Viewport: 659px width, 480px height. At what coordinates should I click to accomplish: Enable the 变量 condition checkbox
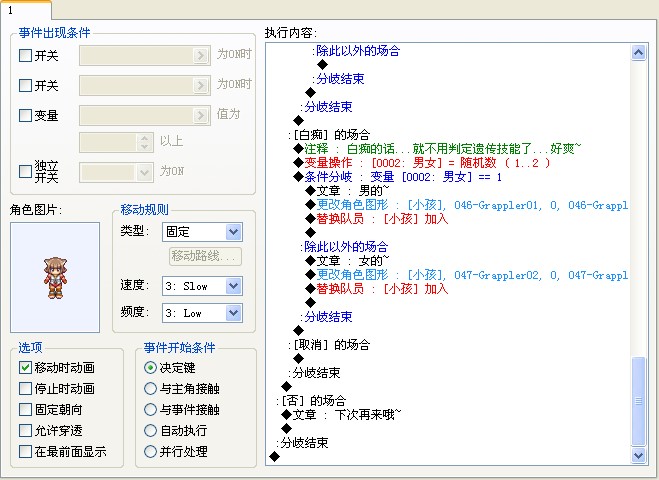[x=25, y=116]
